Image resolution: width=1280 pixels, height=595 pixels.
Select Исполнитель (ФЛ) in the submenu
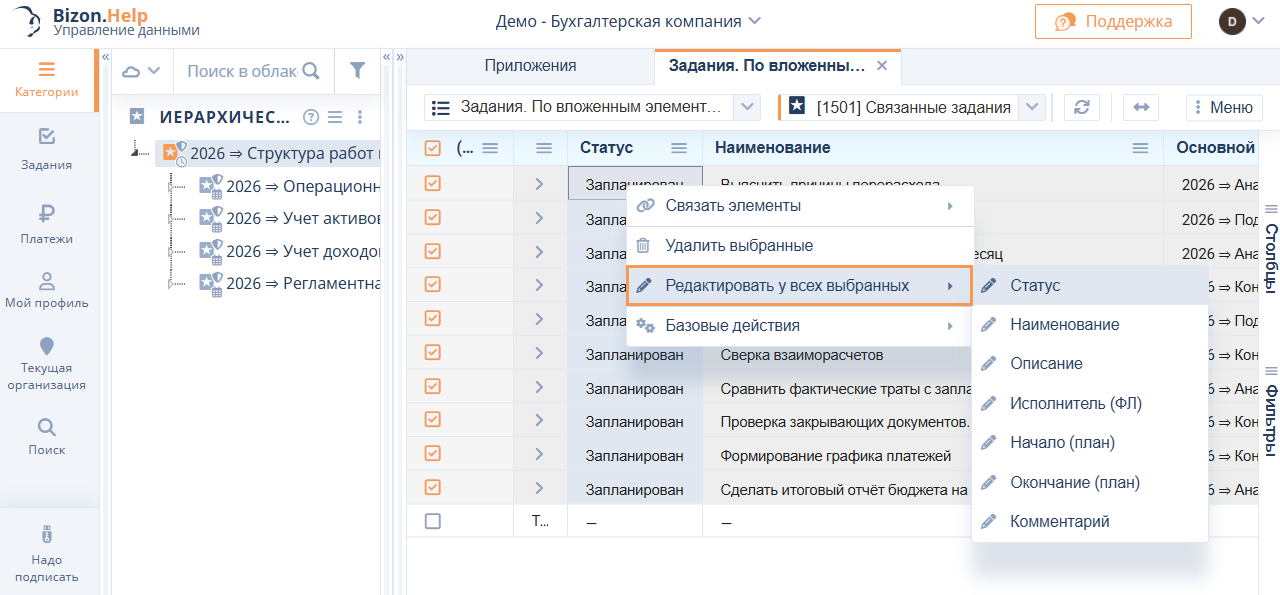[x=1075, y=403]
